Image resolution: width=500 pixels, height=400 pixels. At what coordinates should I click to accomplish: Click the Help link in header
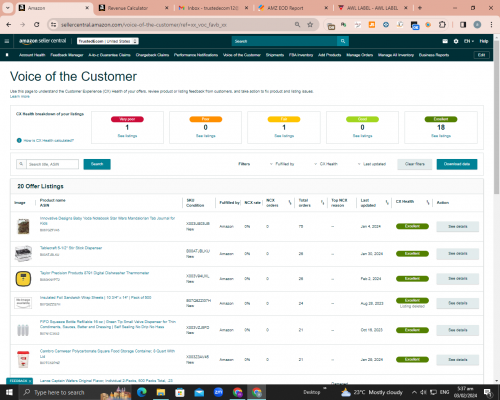[x=484, y=41]
